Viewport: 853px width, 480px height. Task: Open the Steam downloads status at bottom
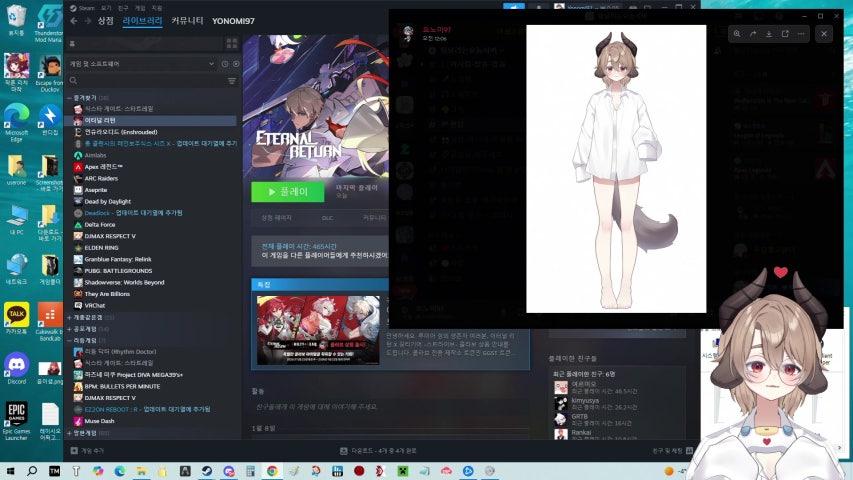pyautogui.click(x=378, y=451)
